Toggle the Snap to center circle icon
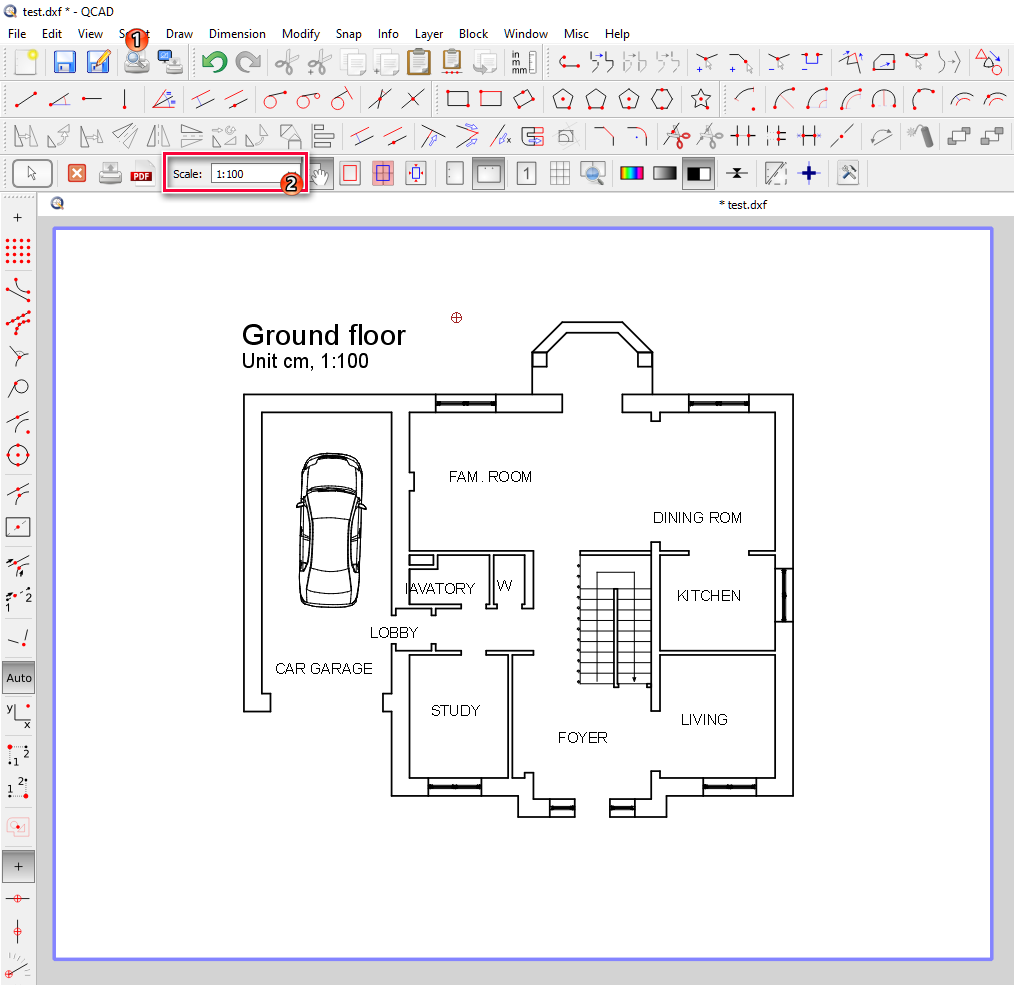This screenshot has width=1014, height=985. [18, 455]
